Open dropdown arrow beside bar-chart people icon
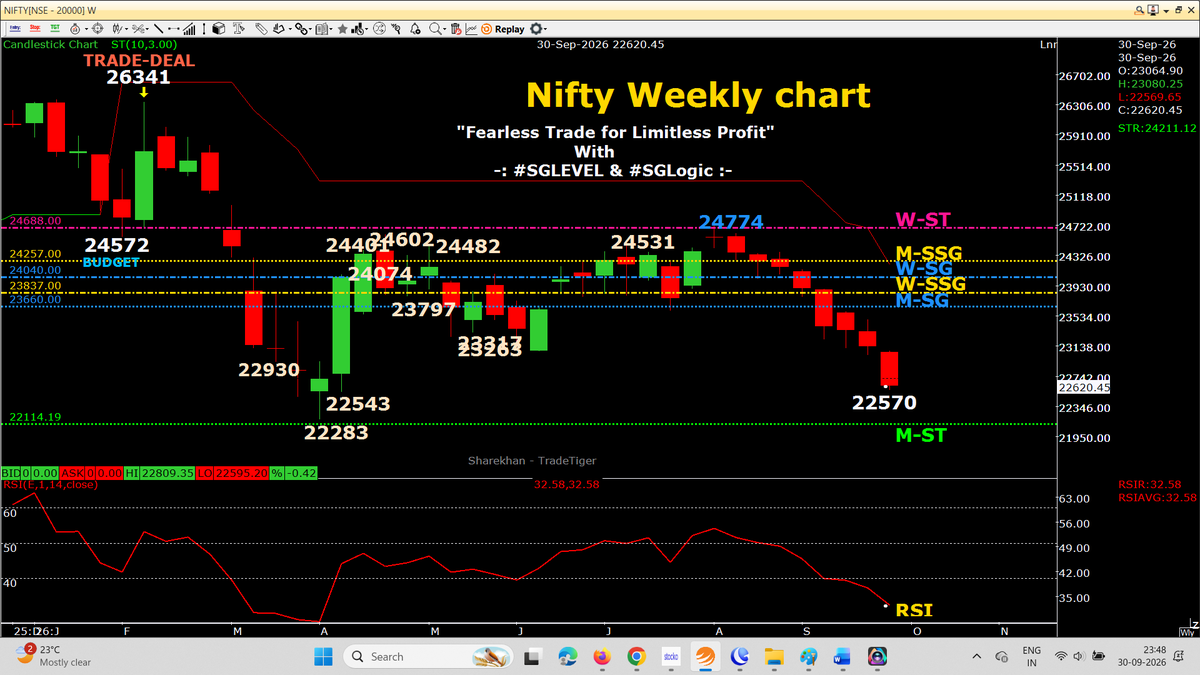 [x=367, y=30]
